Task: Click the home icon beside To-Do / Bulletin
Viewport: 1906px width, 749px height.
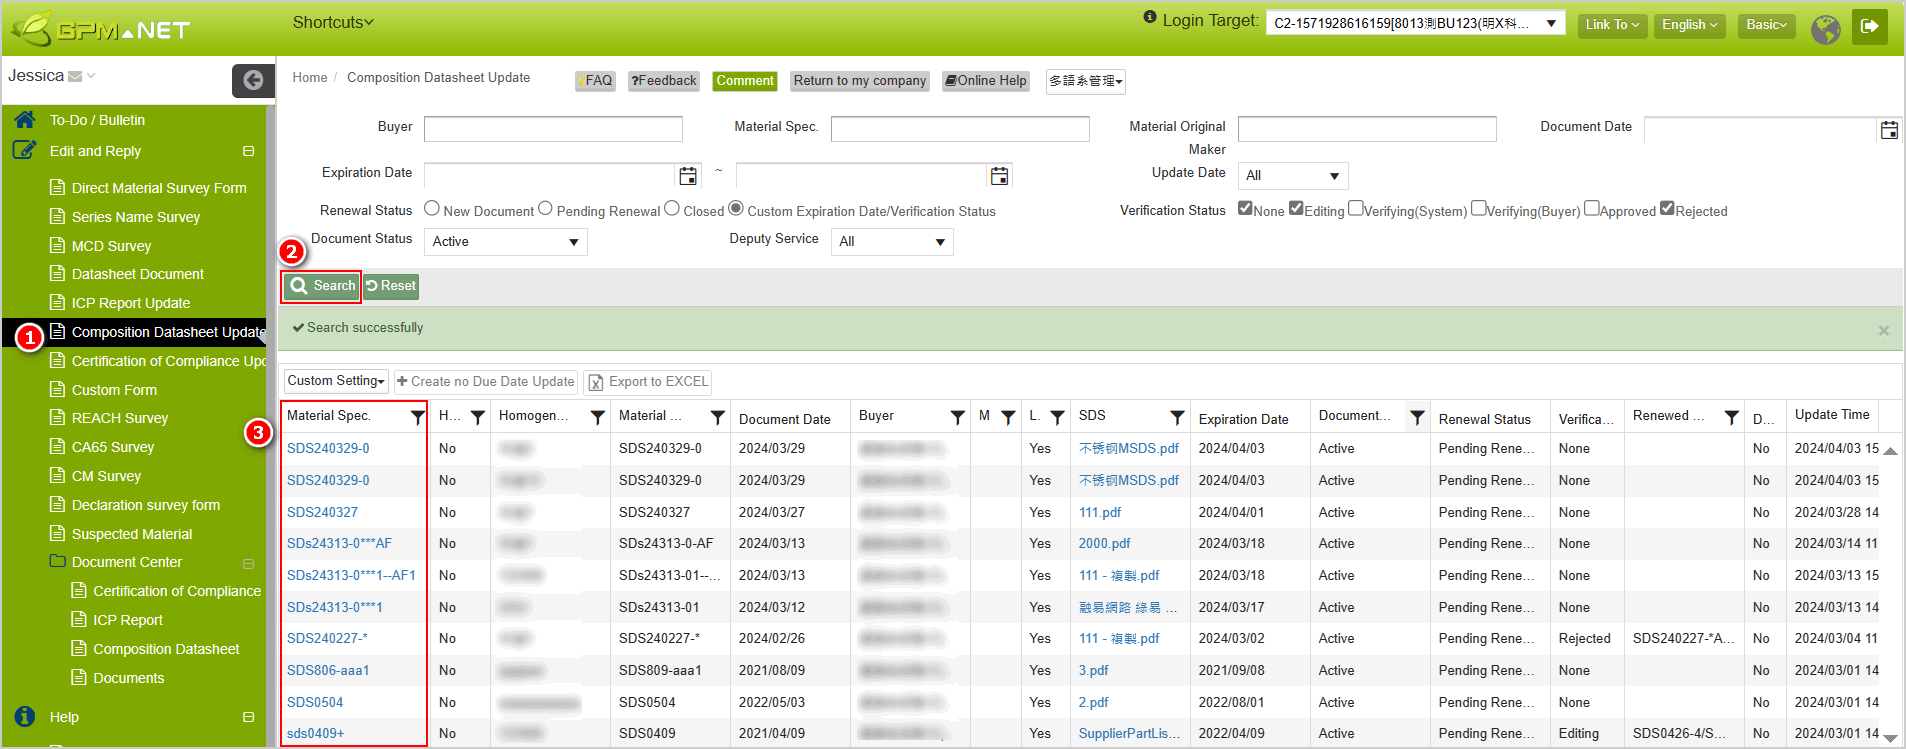Action: coord(25,120)
